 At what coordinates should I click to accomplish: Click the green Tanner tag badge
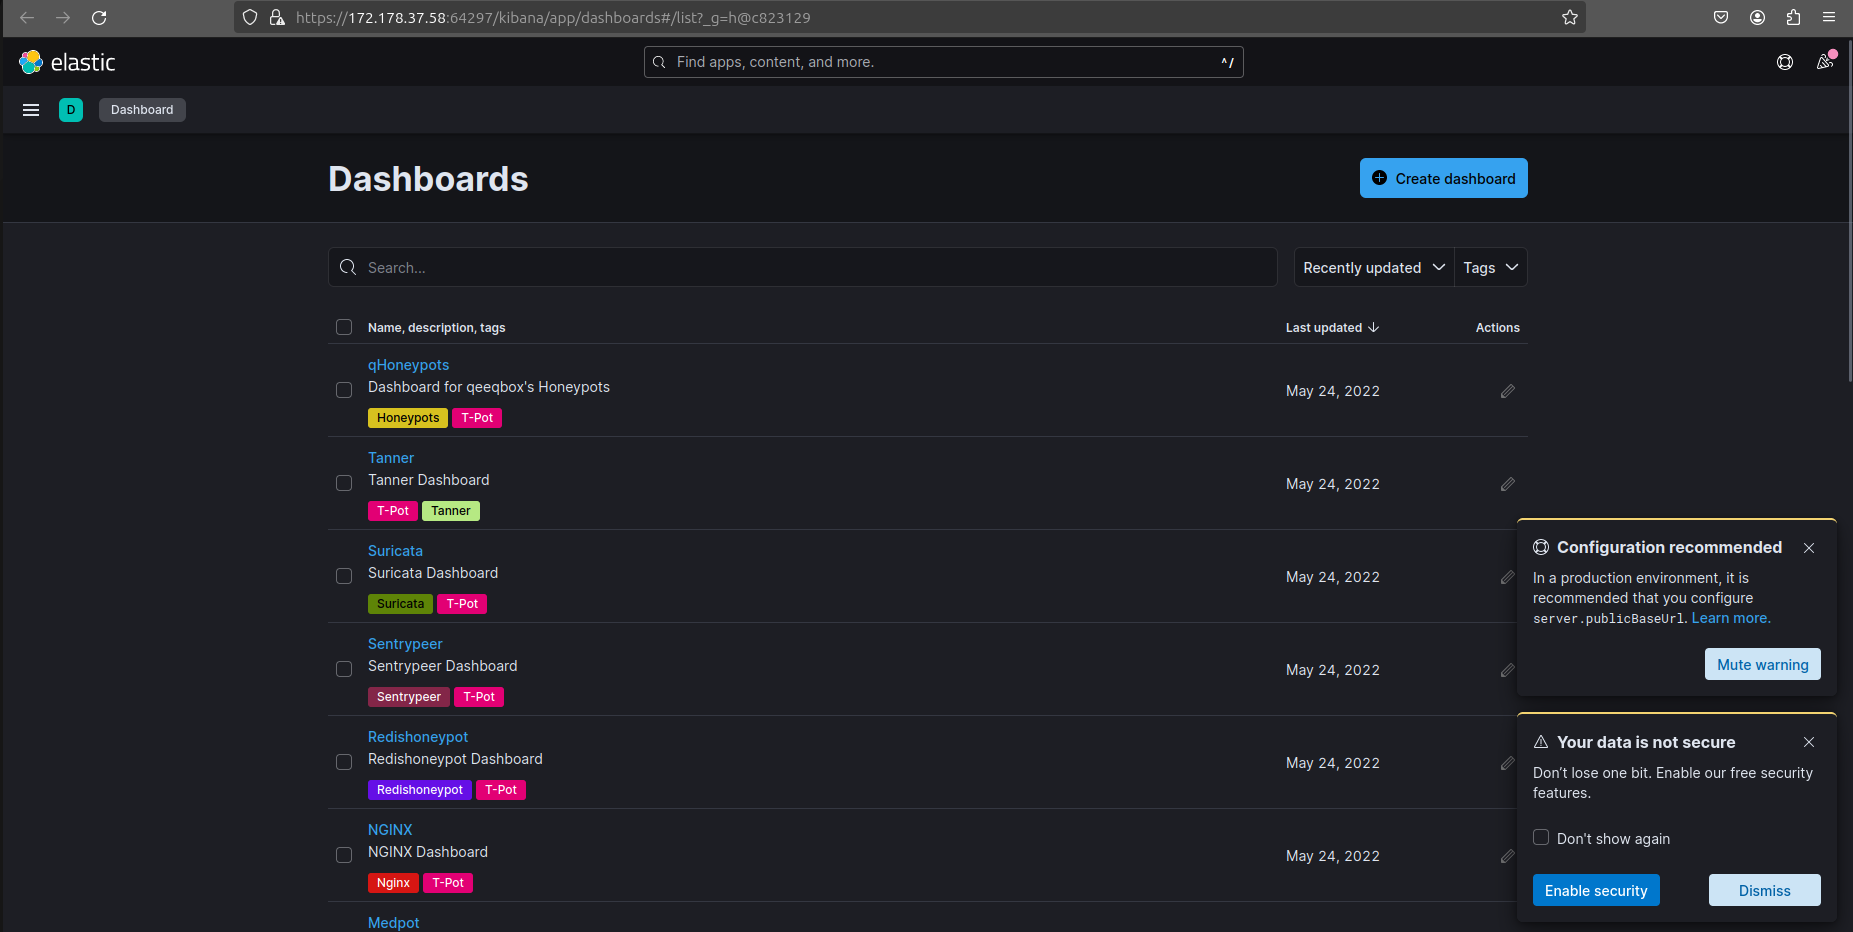[x=451, y=511]
